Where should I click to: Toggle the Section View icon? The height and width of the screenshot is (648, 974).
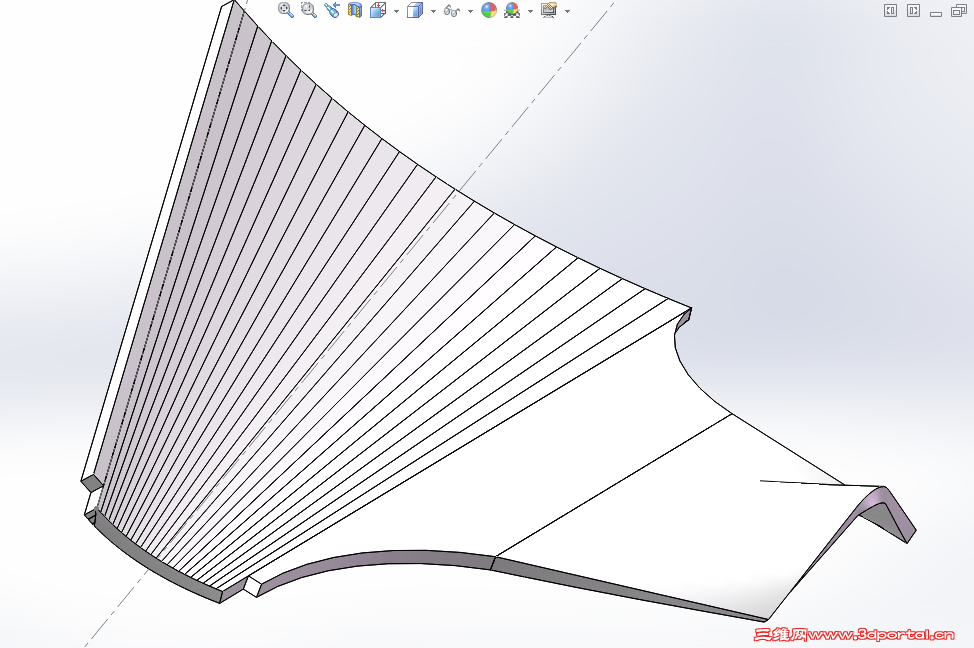click(x=355, y=10)
